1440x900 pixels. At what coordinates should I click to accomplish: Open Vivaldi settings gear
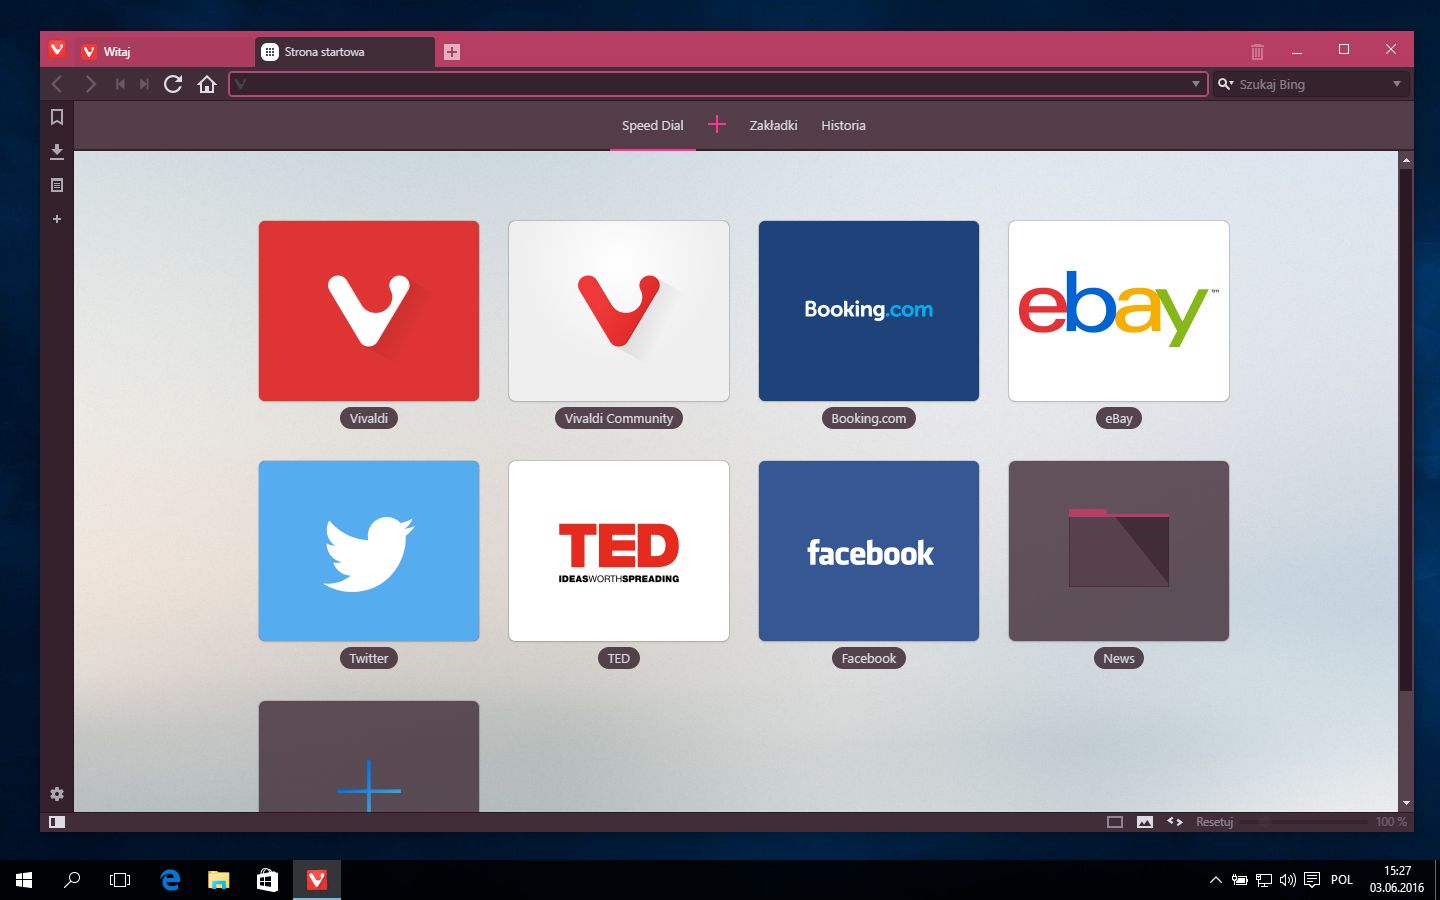click(57, 794)
